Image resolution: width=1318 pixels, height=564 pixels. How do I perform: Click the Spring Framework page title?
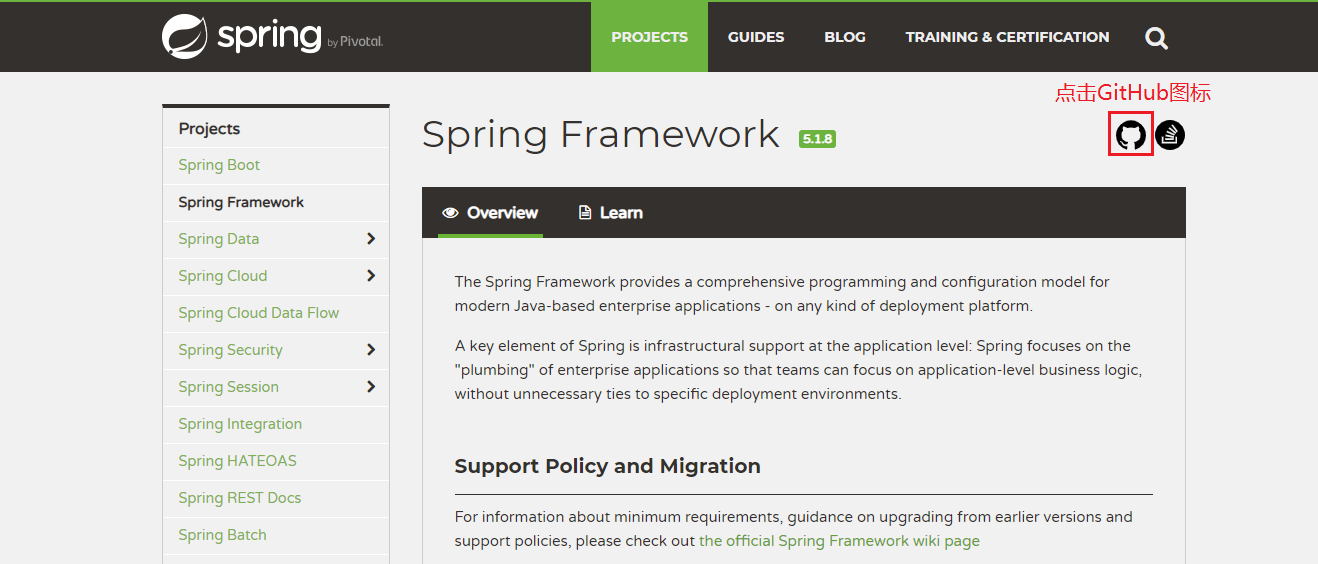(600, 134)
